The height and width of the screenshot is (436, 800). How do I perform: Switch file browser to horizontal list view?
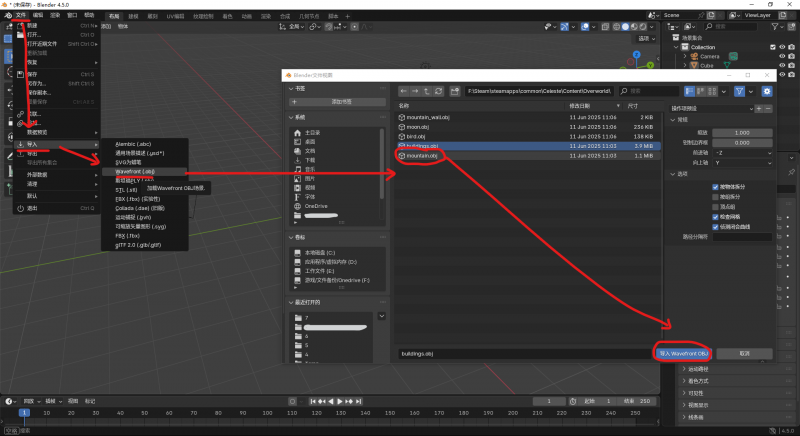tap(701, 91)
